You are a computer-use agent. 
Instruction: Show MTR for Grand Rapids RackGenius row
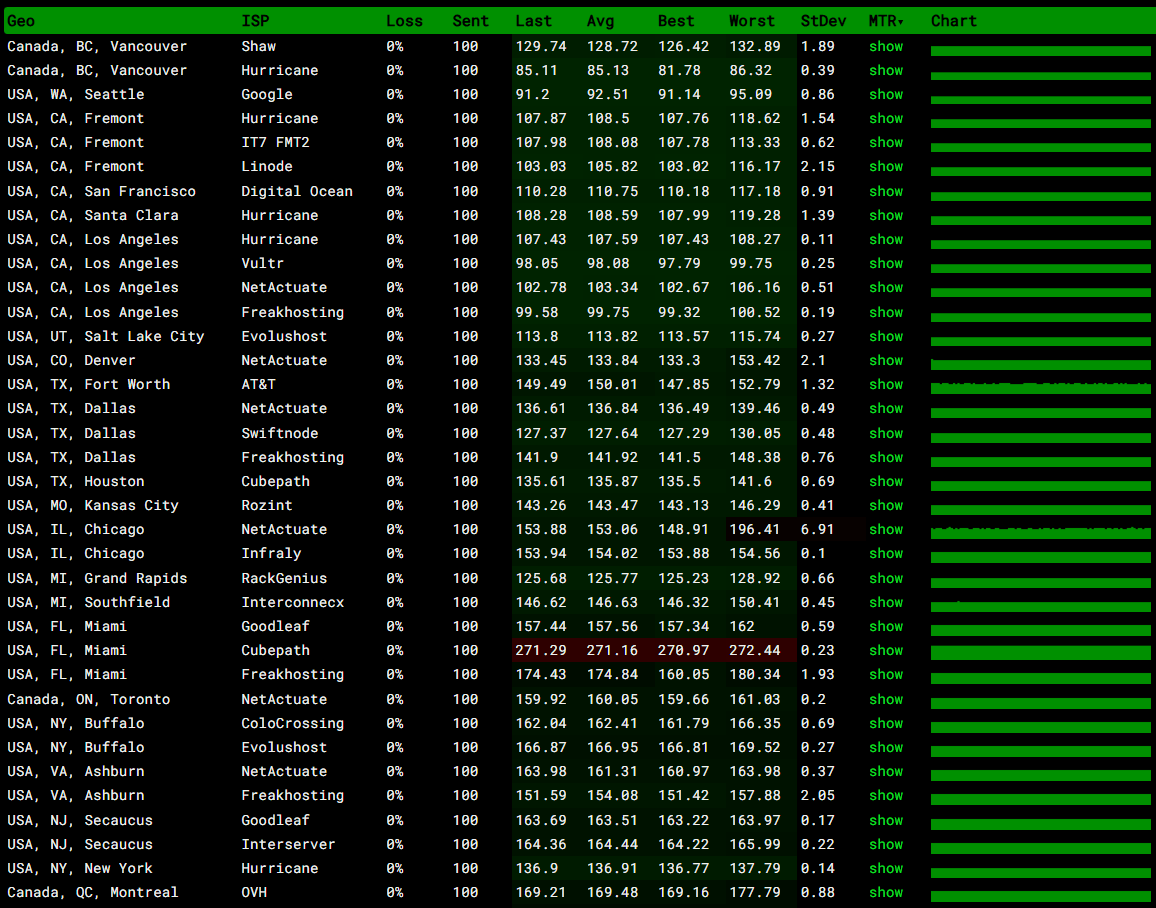click(x=885, y=579)
